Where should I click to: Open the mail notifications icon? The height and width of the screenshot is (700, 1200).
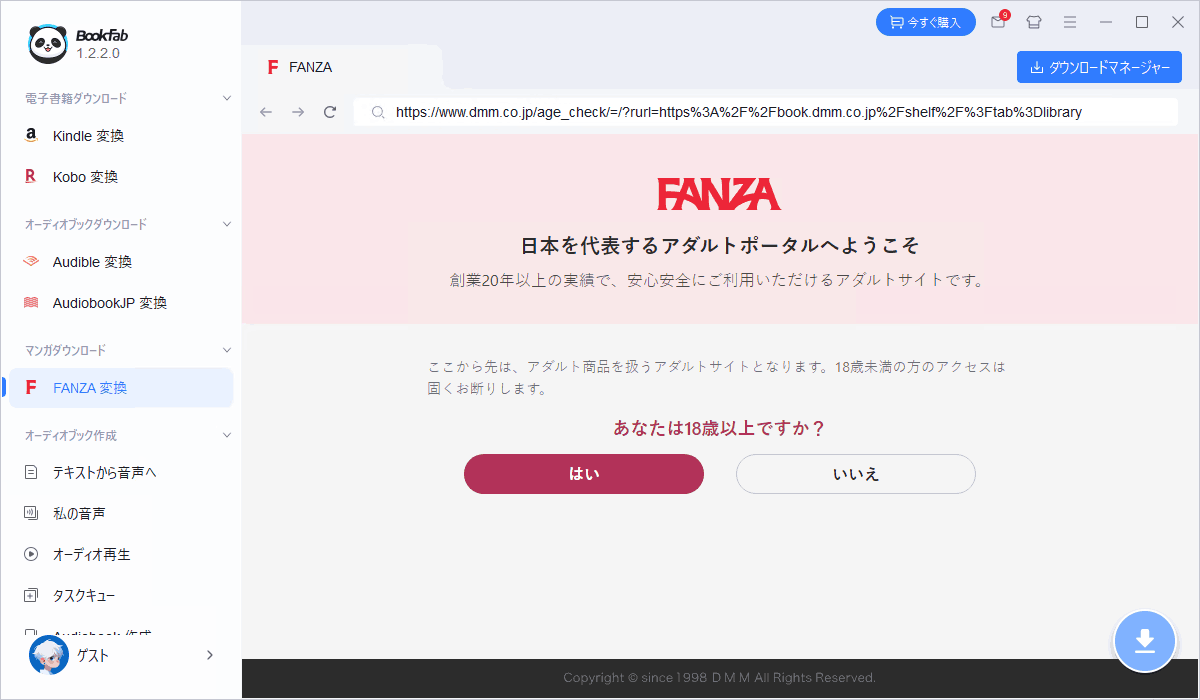pyautogui.click(x=998, y=22)
